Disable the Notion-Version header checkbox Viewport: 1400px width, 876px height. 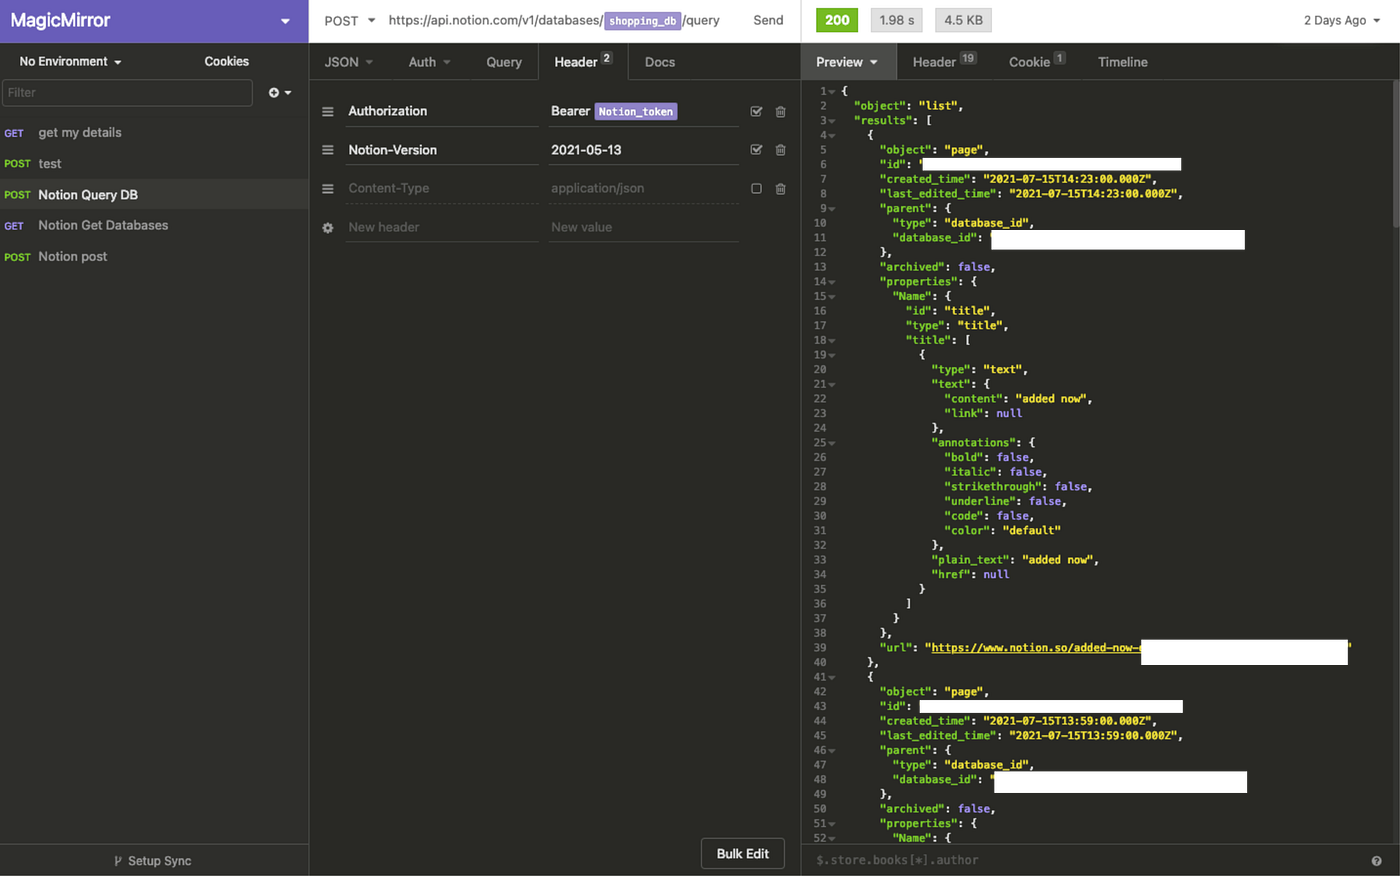point(756,150)
